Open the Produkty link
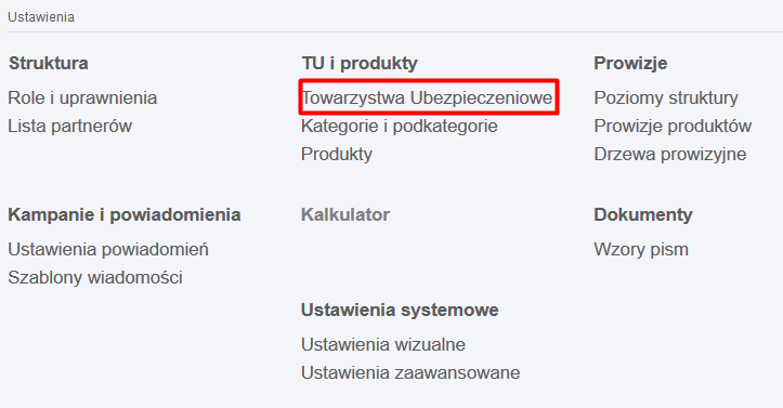The width and height of the screenshot is (783, 408). point(336,154)
